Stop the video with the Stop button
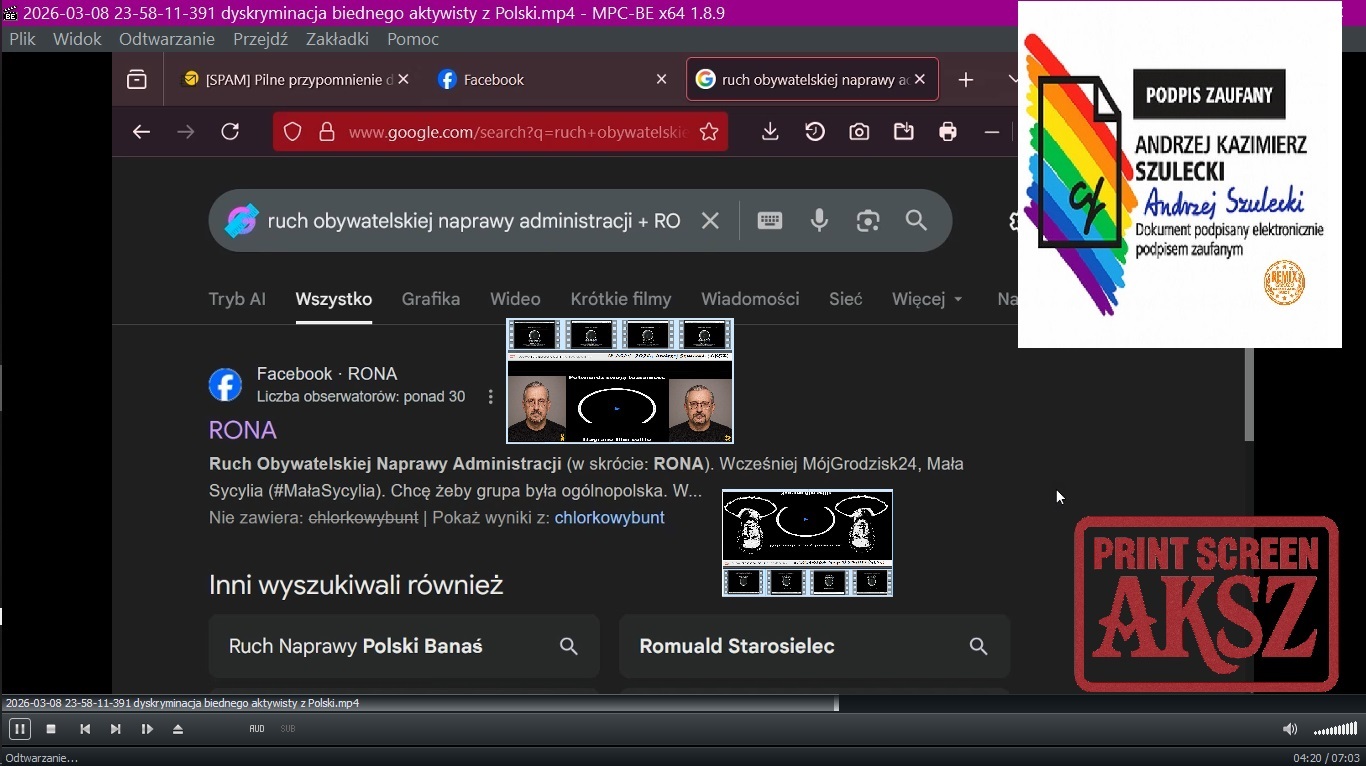 tap(51, 729)
